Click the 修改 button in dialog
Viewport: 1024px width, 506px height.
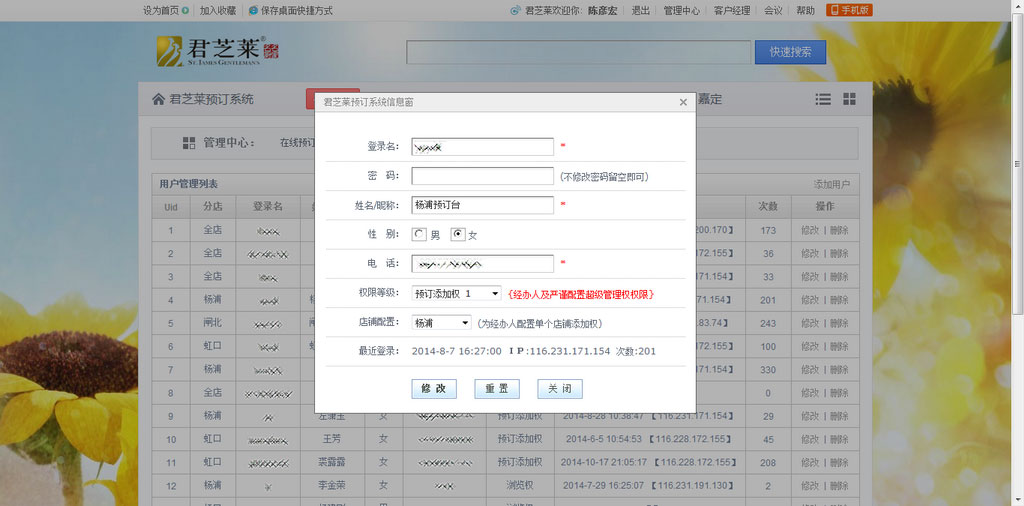click(x=434, y=388)
